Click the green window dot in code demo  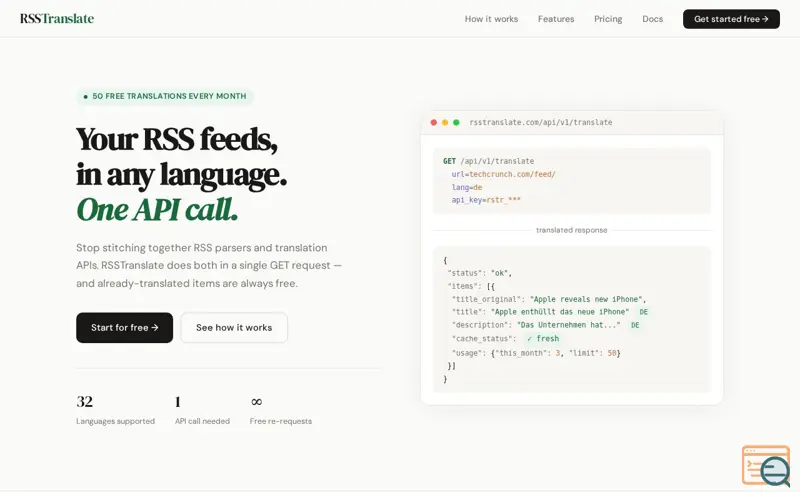(456, 122)
